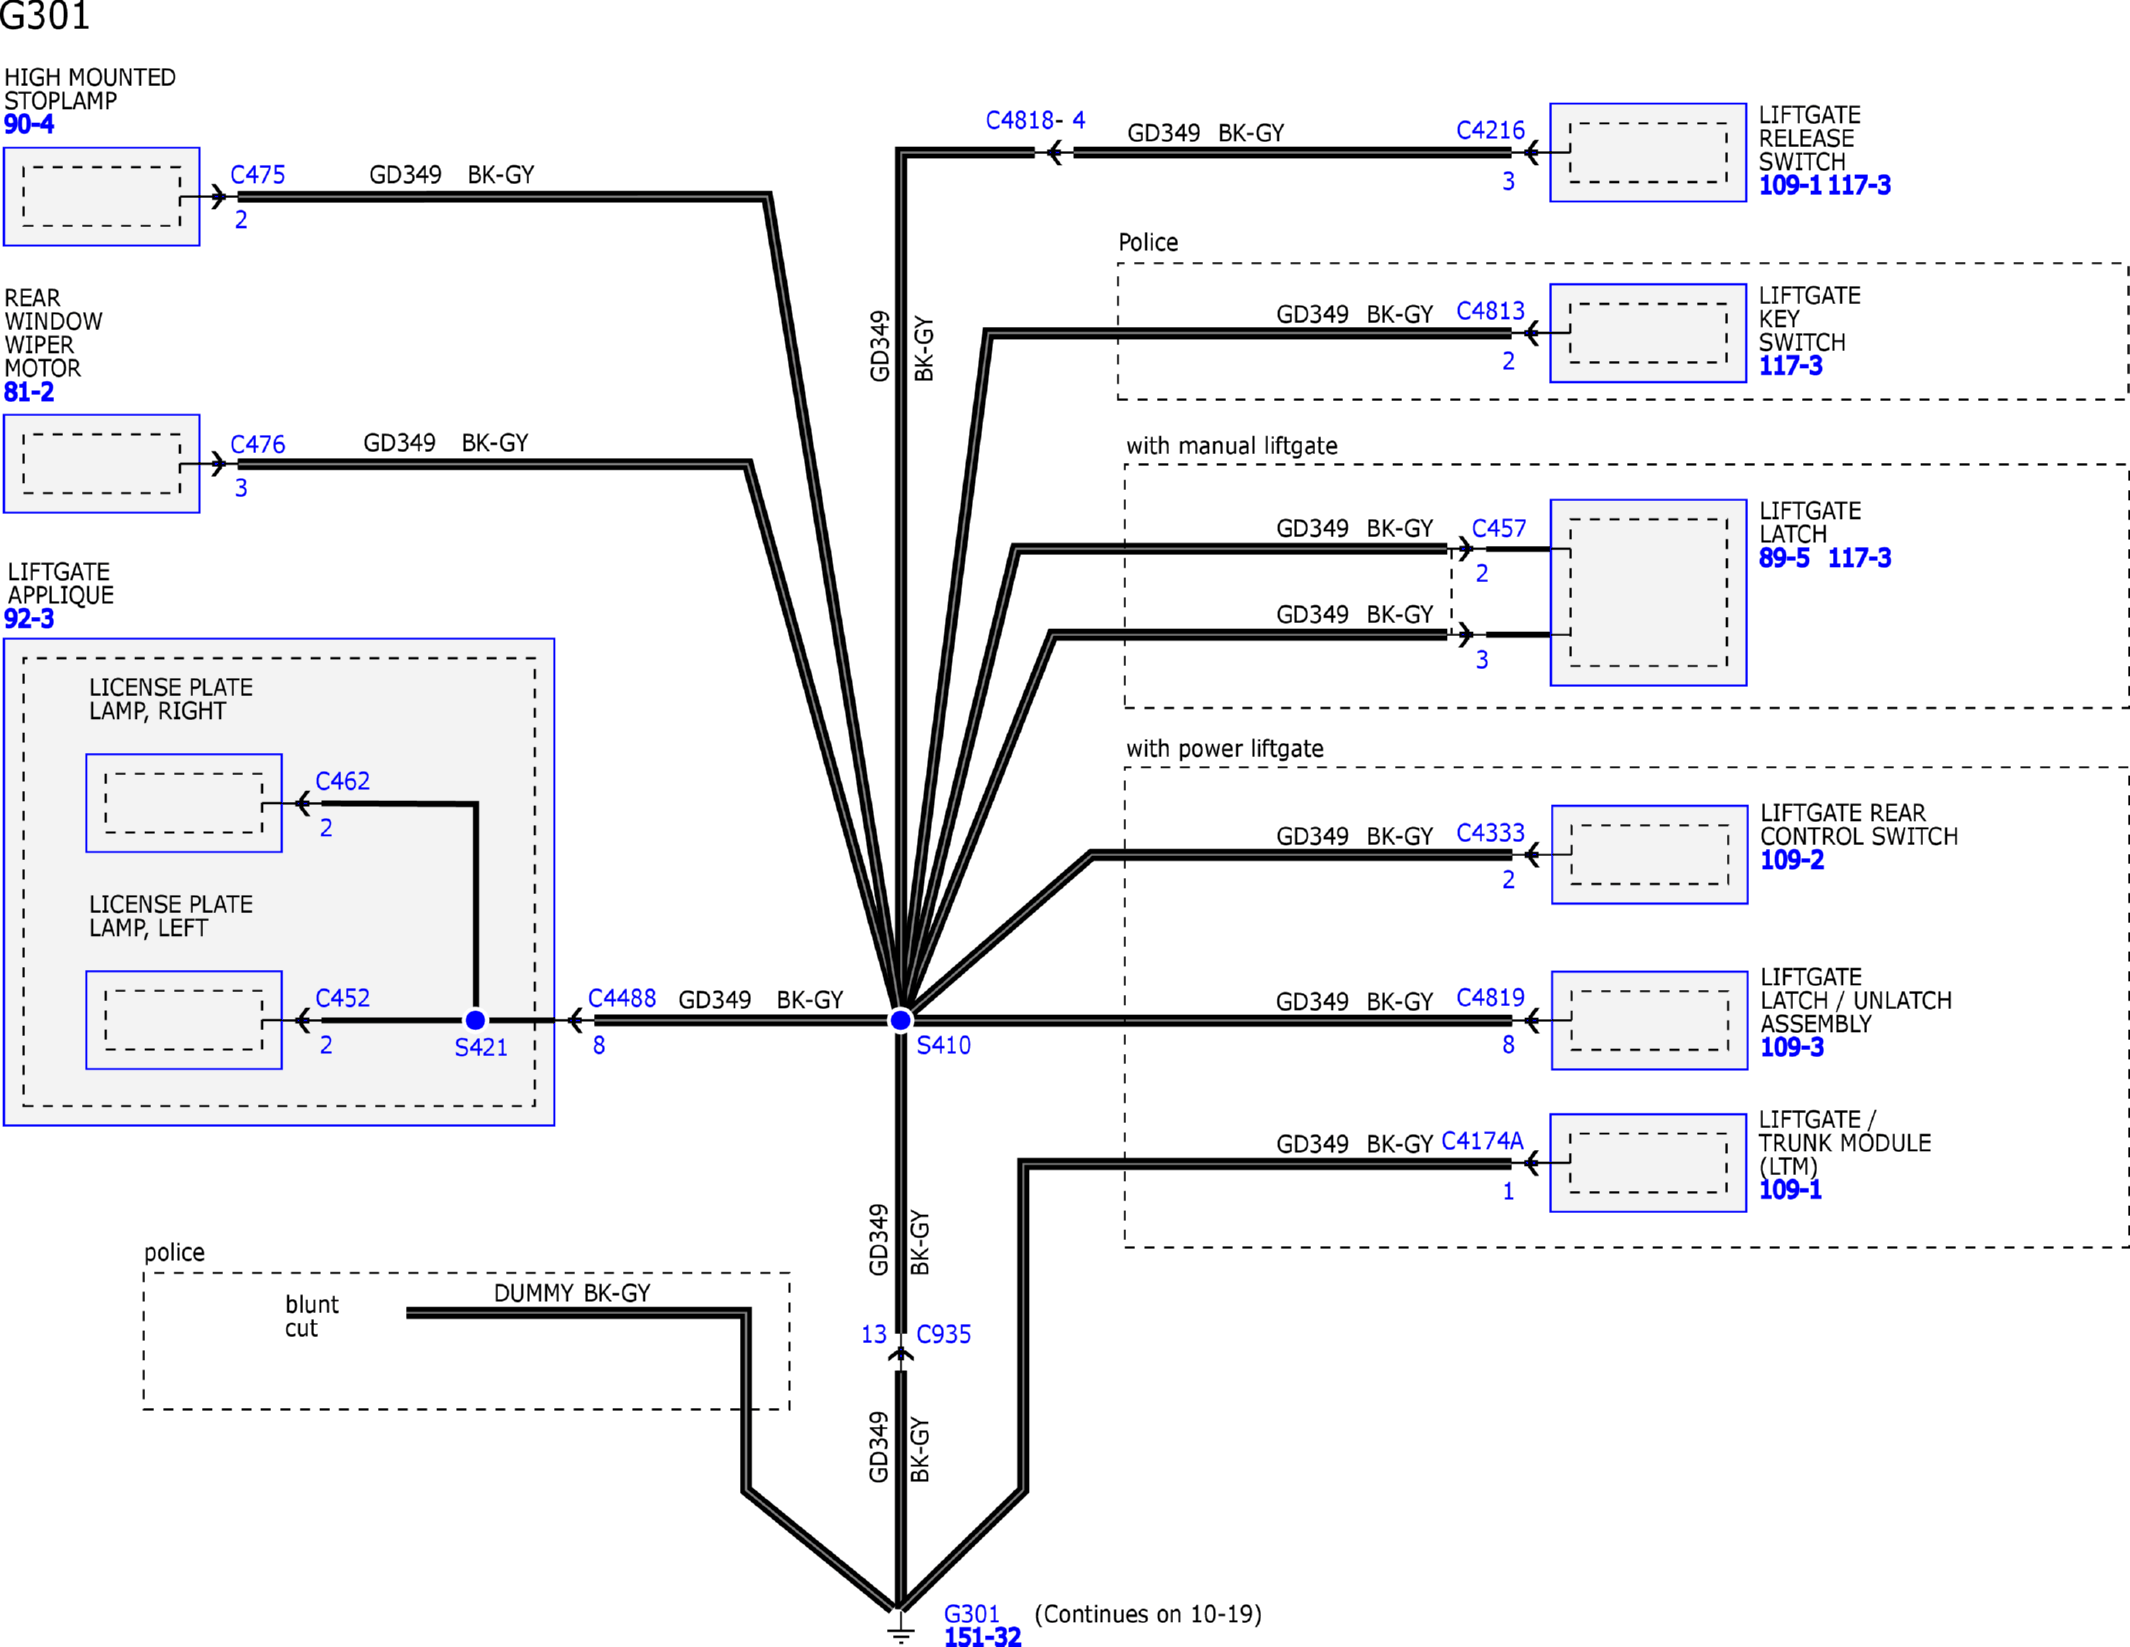
Task: Follow the 92-3 liftgate applique link
Action: (x=29, y=619)
